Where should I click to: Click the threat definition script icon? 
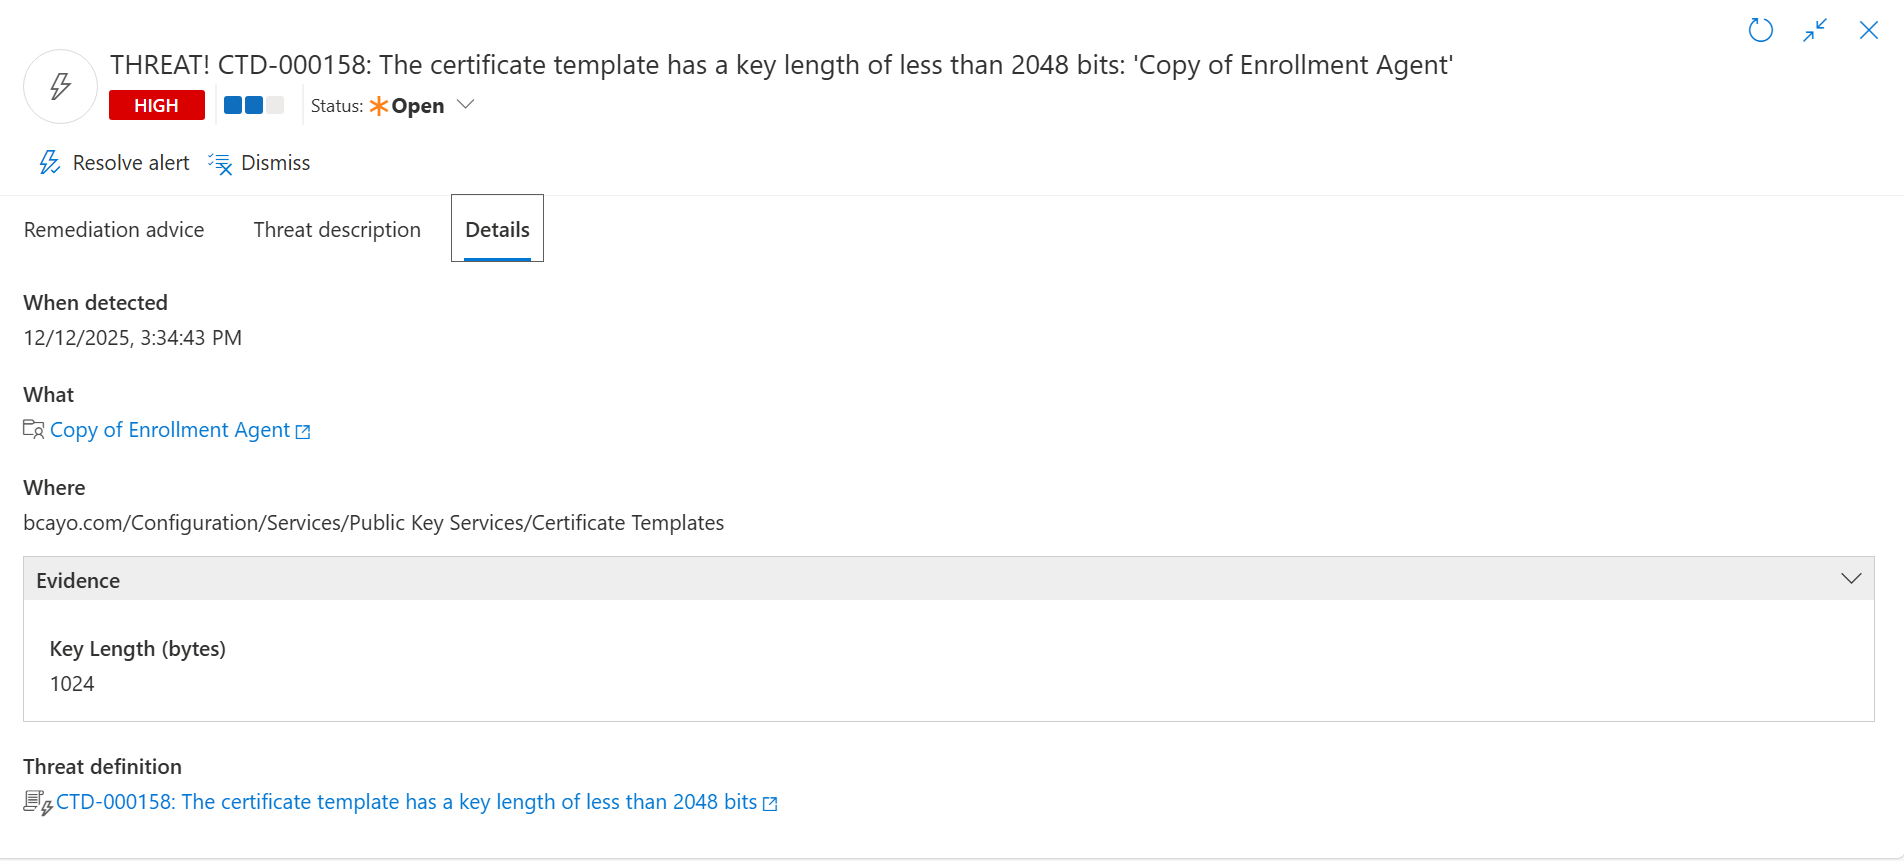click(x=38, y=802)
